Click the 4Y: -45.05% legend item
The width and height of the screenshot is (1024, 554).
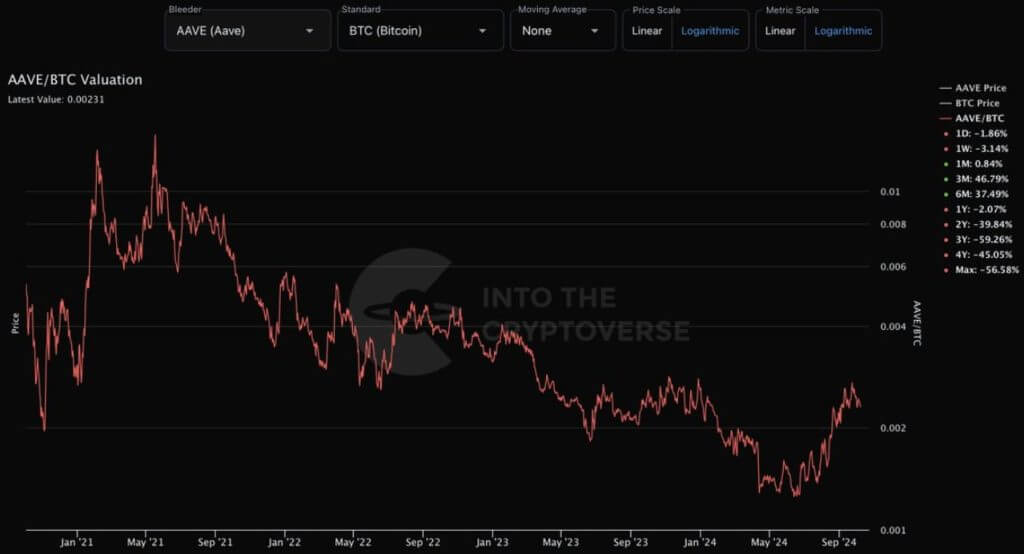[x=978, y=255]
